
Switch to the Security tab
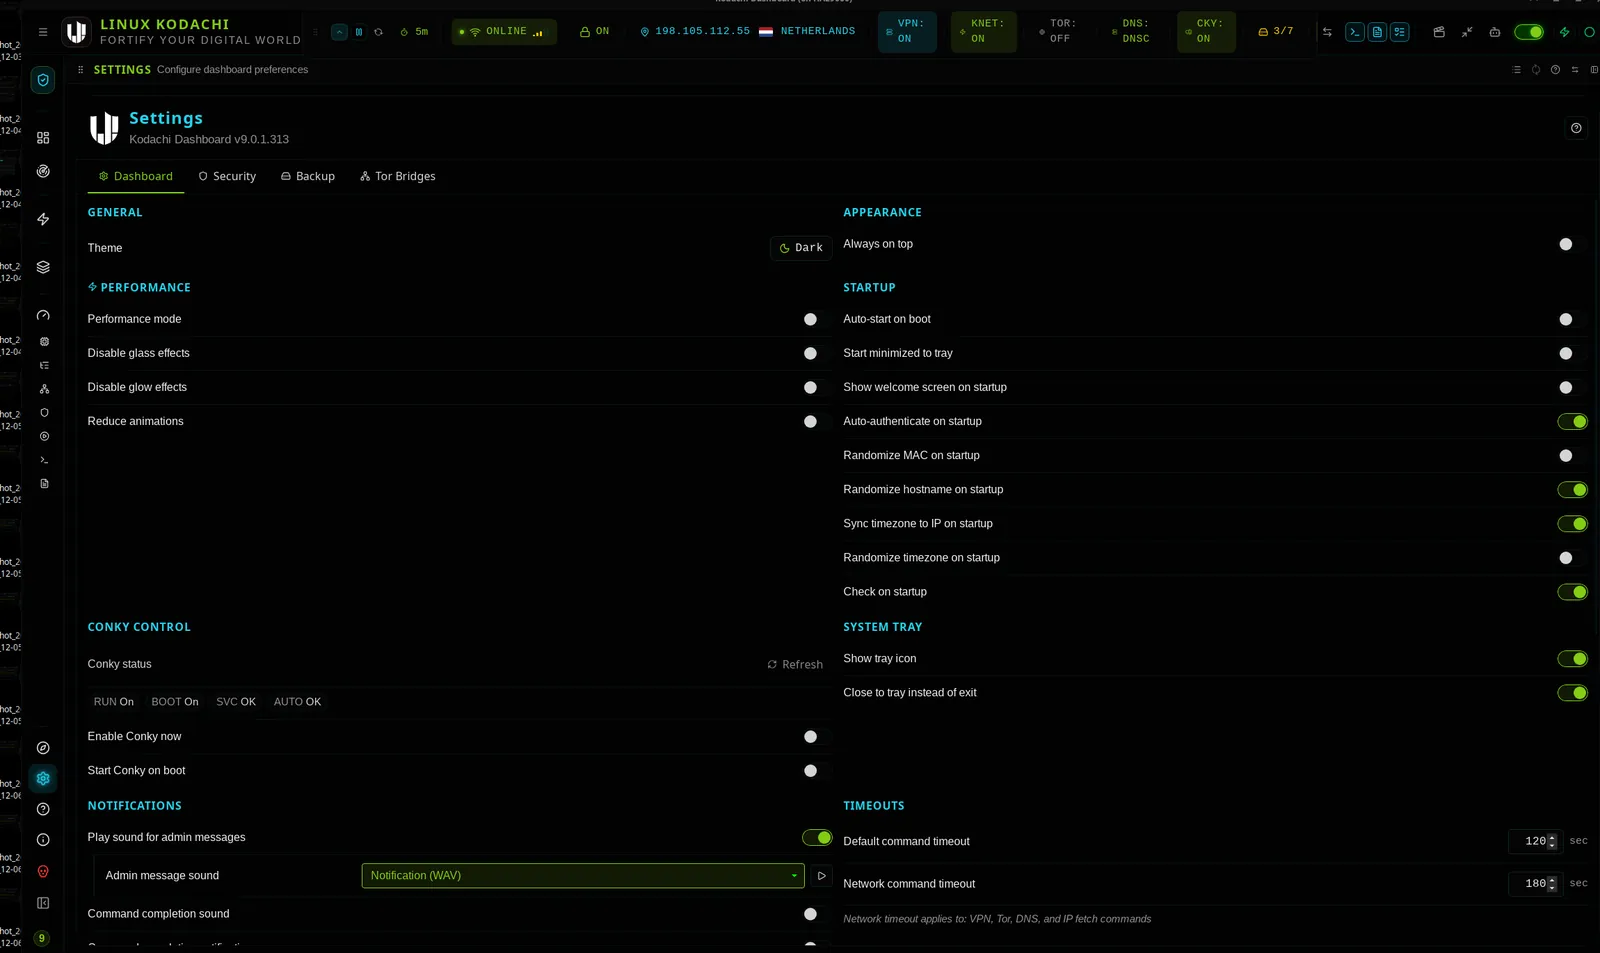coord(227,176)
